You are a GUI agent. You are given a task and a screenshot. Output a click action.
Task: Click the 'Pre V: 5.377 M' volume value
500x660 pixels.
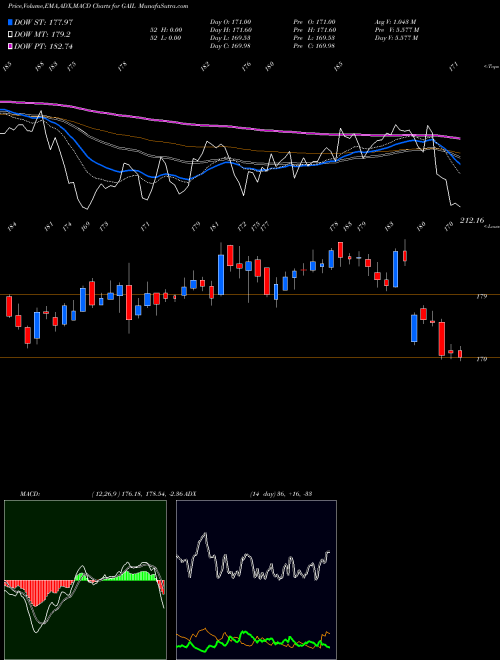pyautogui.click(x=397, y=30)
